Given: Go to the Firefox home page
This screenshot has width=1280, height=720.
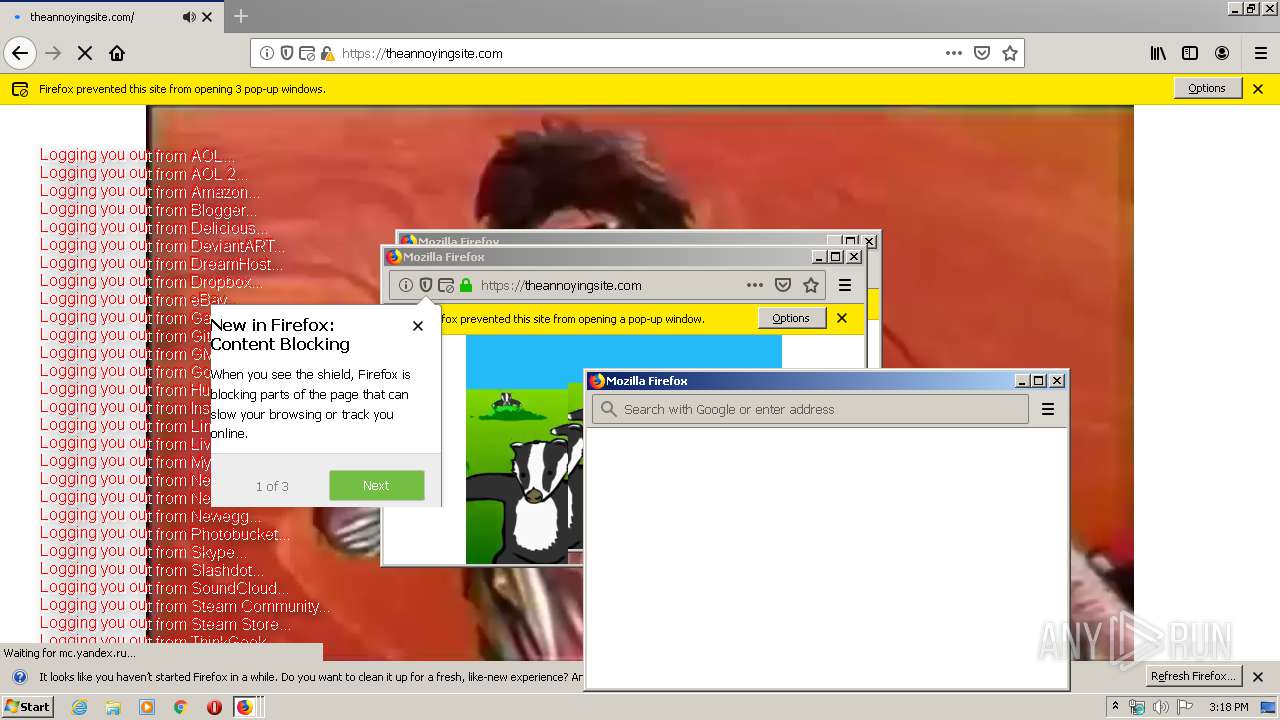Looking at the screenshot, I should pyautogui.click(x=117, y=53).
